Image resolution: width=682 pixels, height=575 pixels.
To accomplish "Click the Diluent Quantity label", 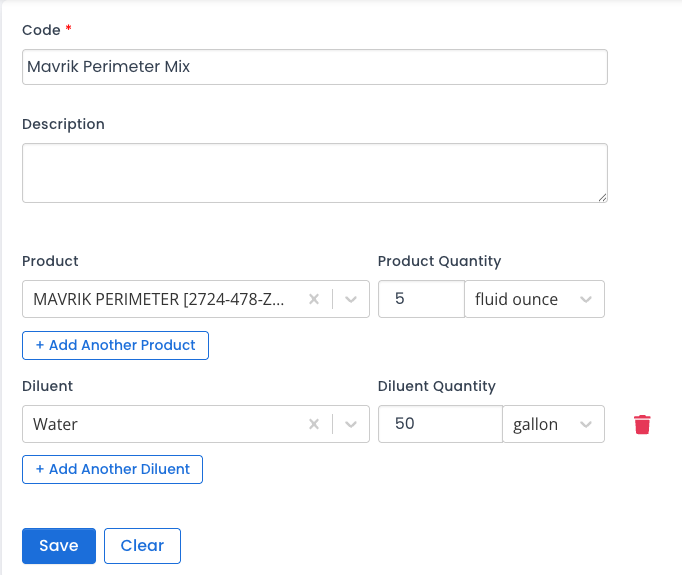I will 437,386.
